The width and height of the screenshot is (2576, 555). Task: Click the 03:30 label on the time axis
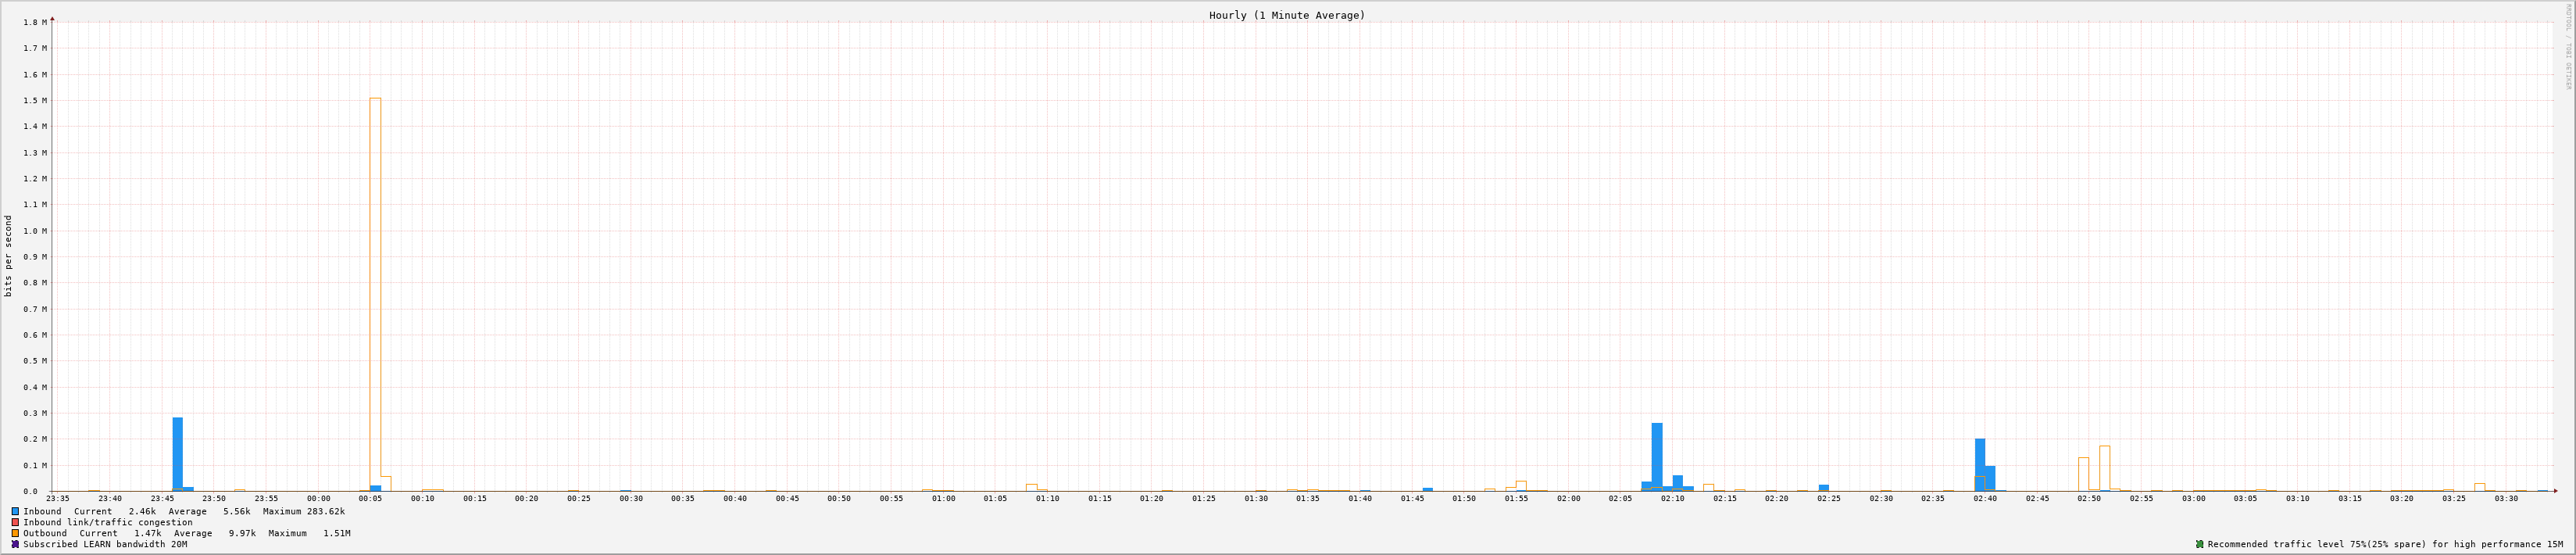(x=2505, y=498)
